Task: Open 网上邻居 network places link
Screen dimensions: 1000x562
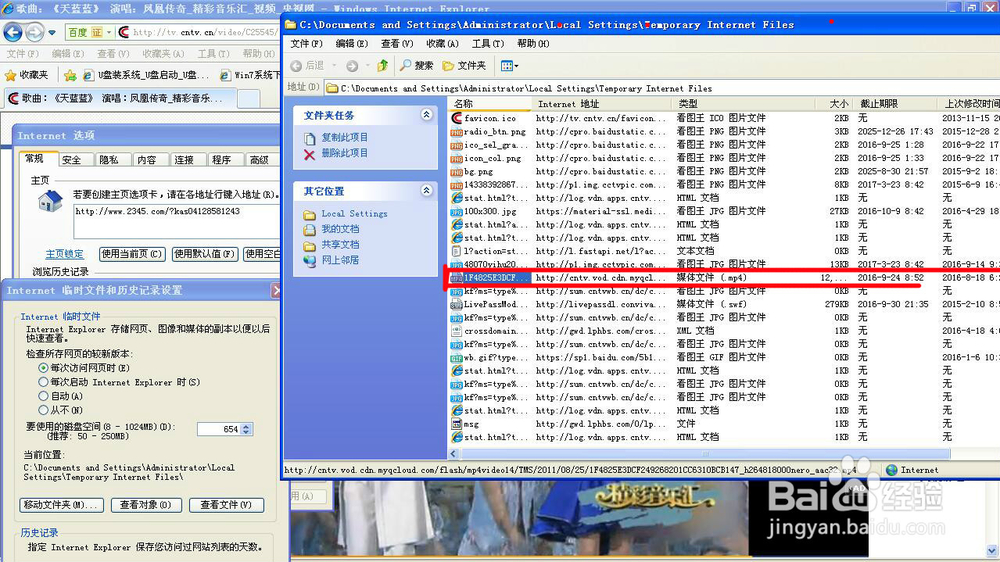Action: (x=340, y=260)
